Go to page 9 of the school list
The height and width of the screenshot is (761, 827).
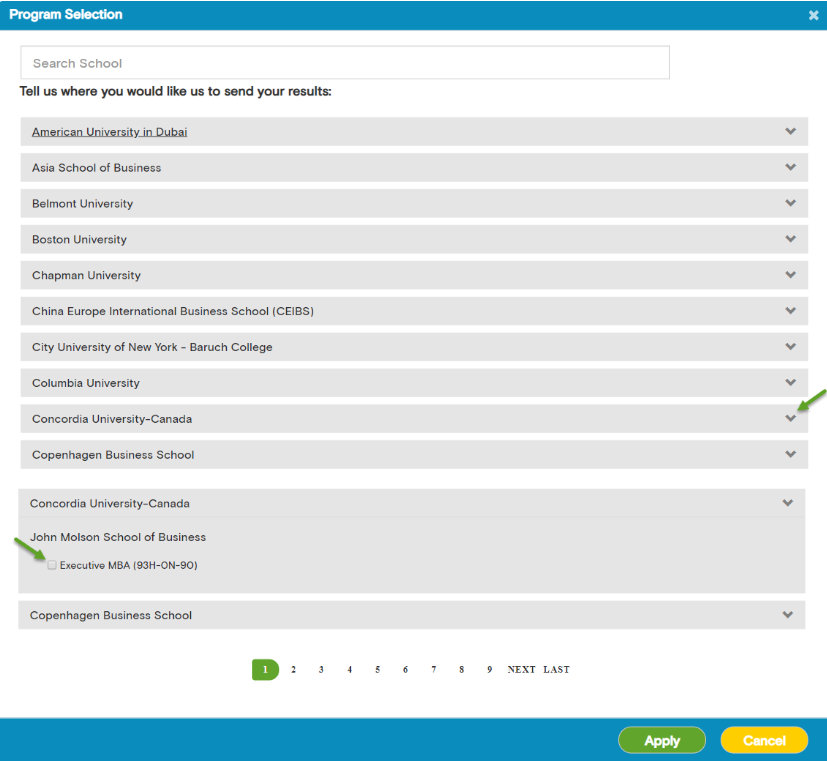(489, 669)
